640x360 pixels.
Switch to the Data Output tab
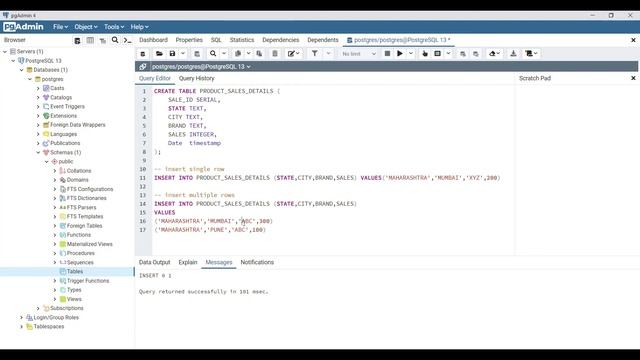[x=154, y=262]
